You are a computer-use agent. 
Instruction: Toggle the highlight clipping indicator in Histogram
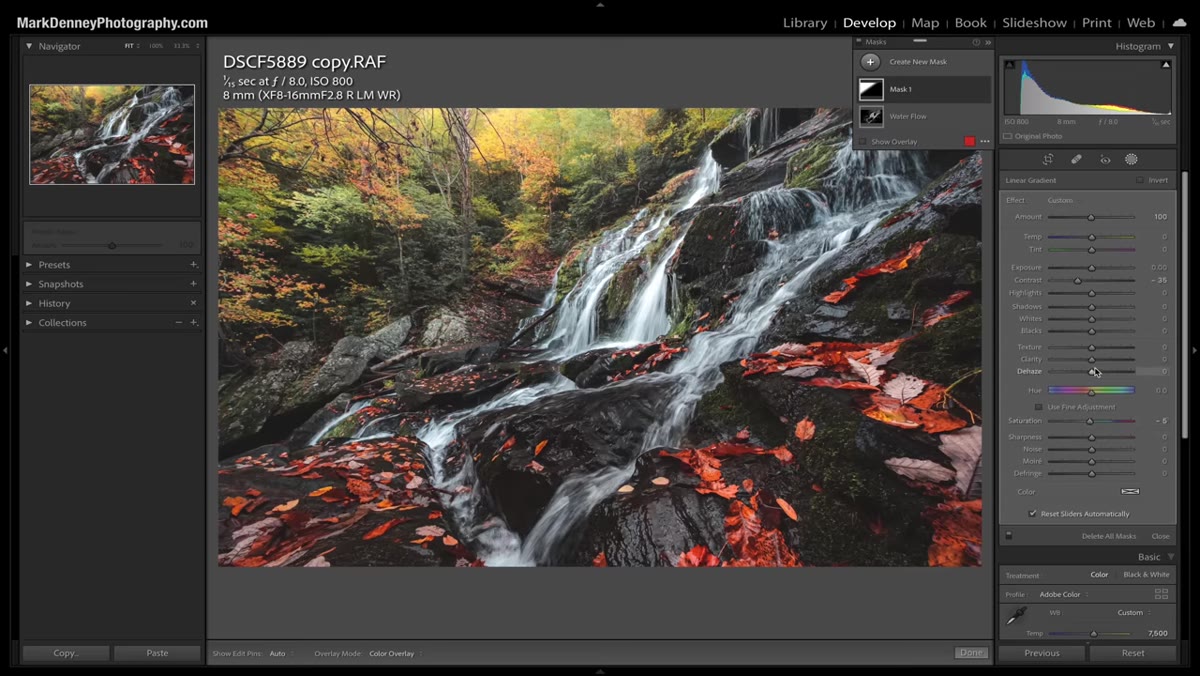coord(1166,65)
